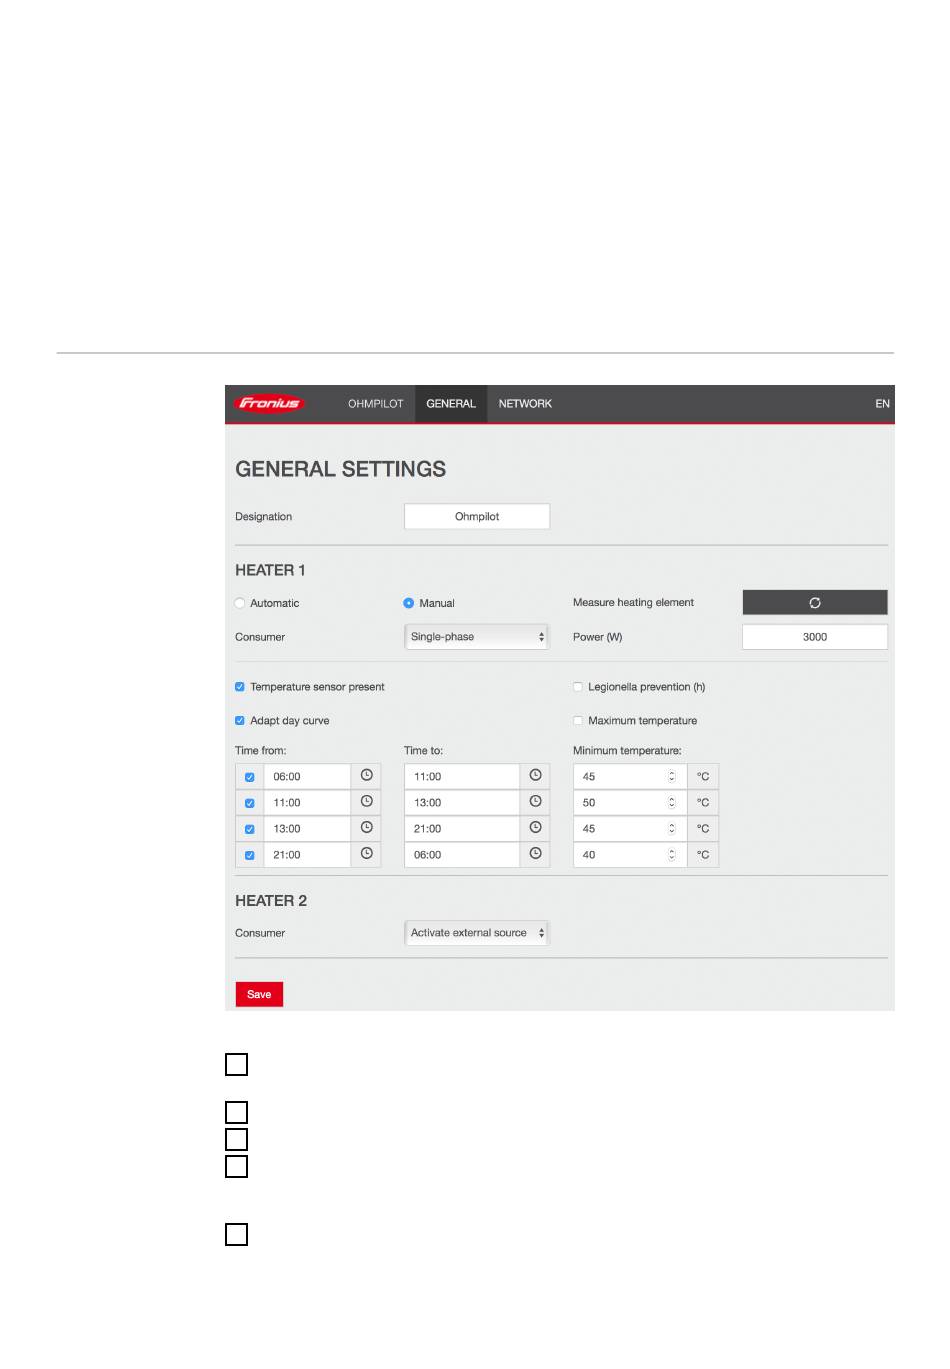950x1369 pixels.
Task: Click the Power (W) field showing 3000
Action: point(815,637)
